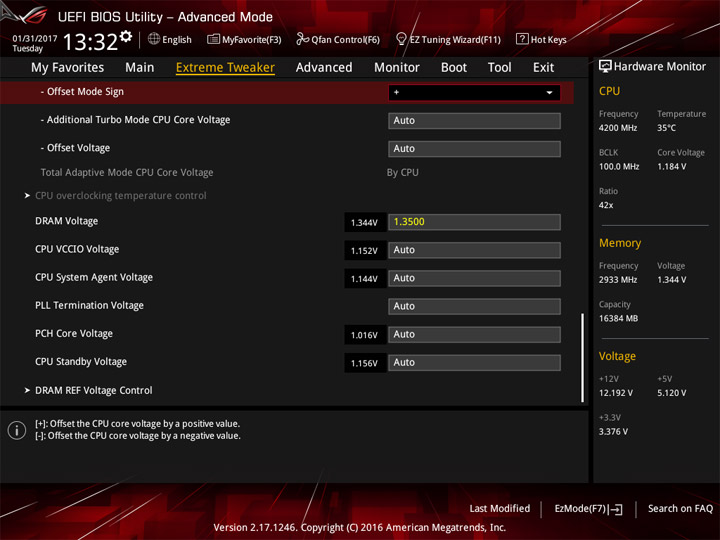Click CPU System Agent Voltage field
Viewport: 720px width, 540px height.
coord(474,278)
